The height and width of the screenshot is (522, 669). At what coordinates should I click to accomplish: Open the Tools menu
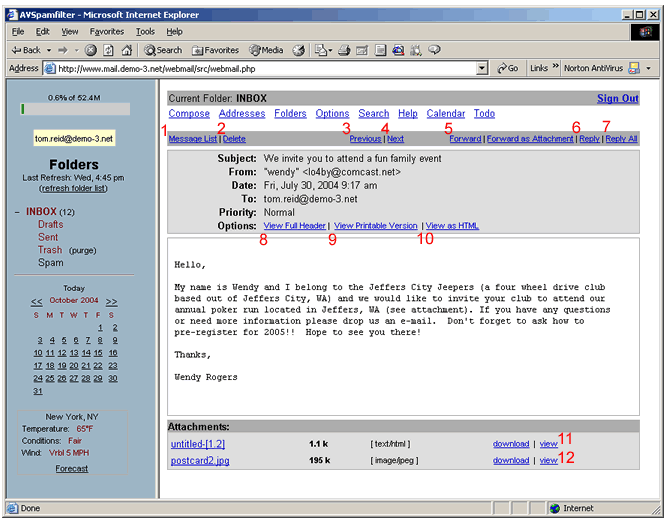tap(146, 32)
